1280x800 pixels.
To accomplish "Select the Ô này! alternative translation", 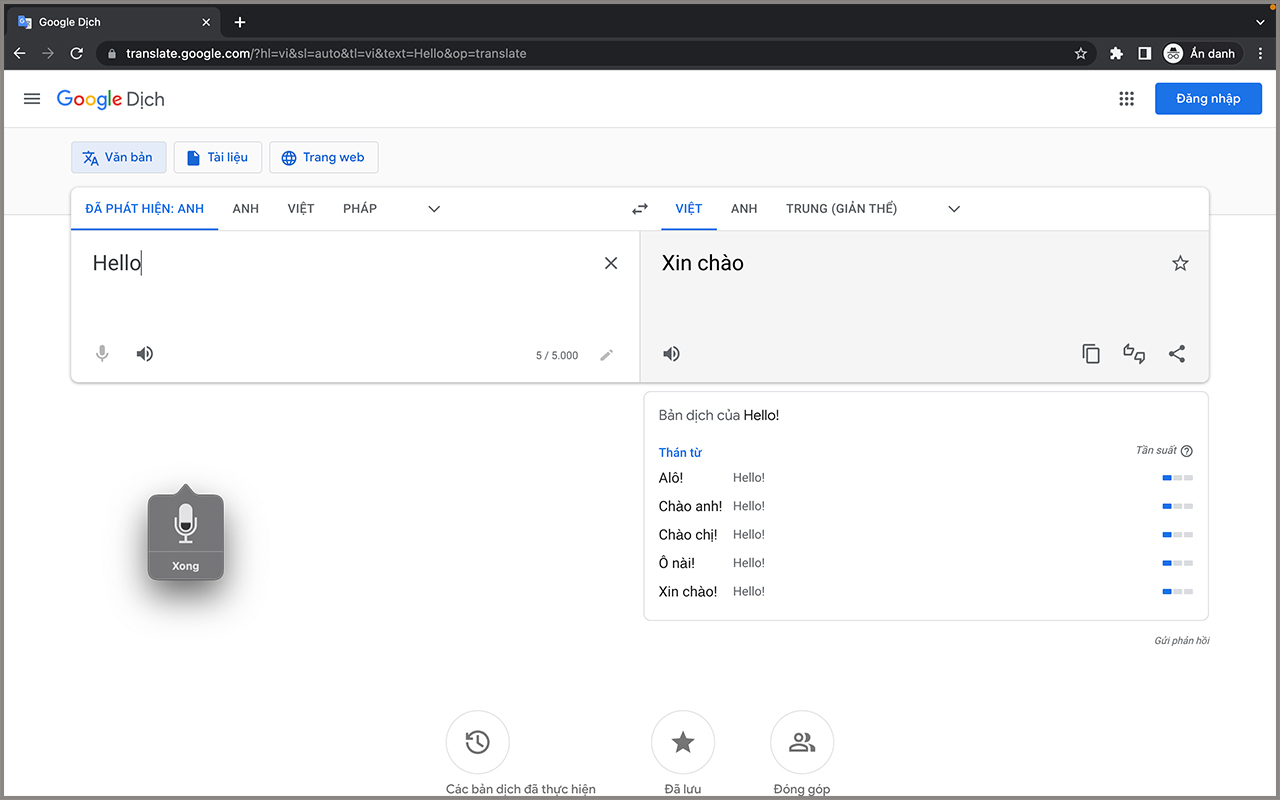I will pyautogui.click(x=677, y=563).
